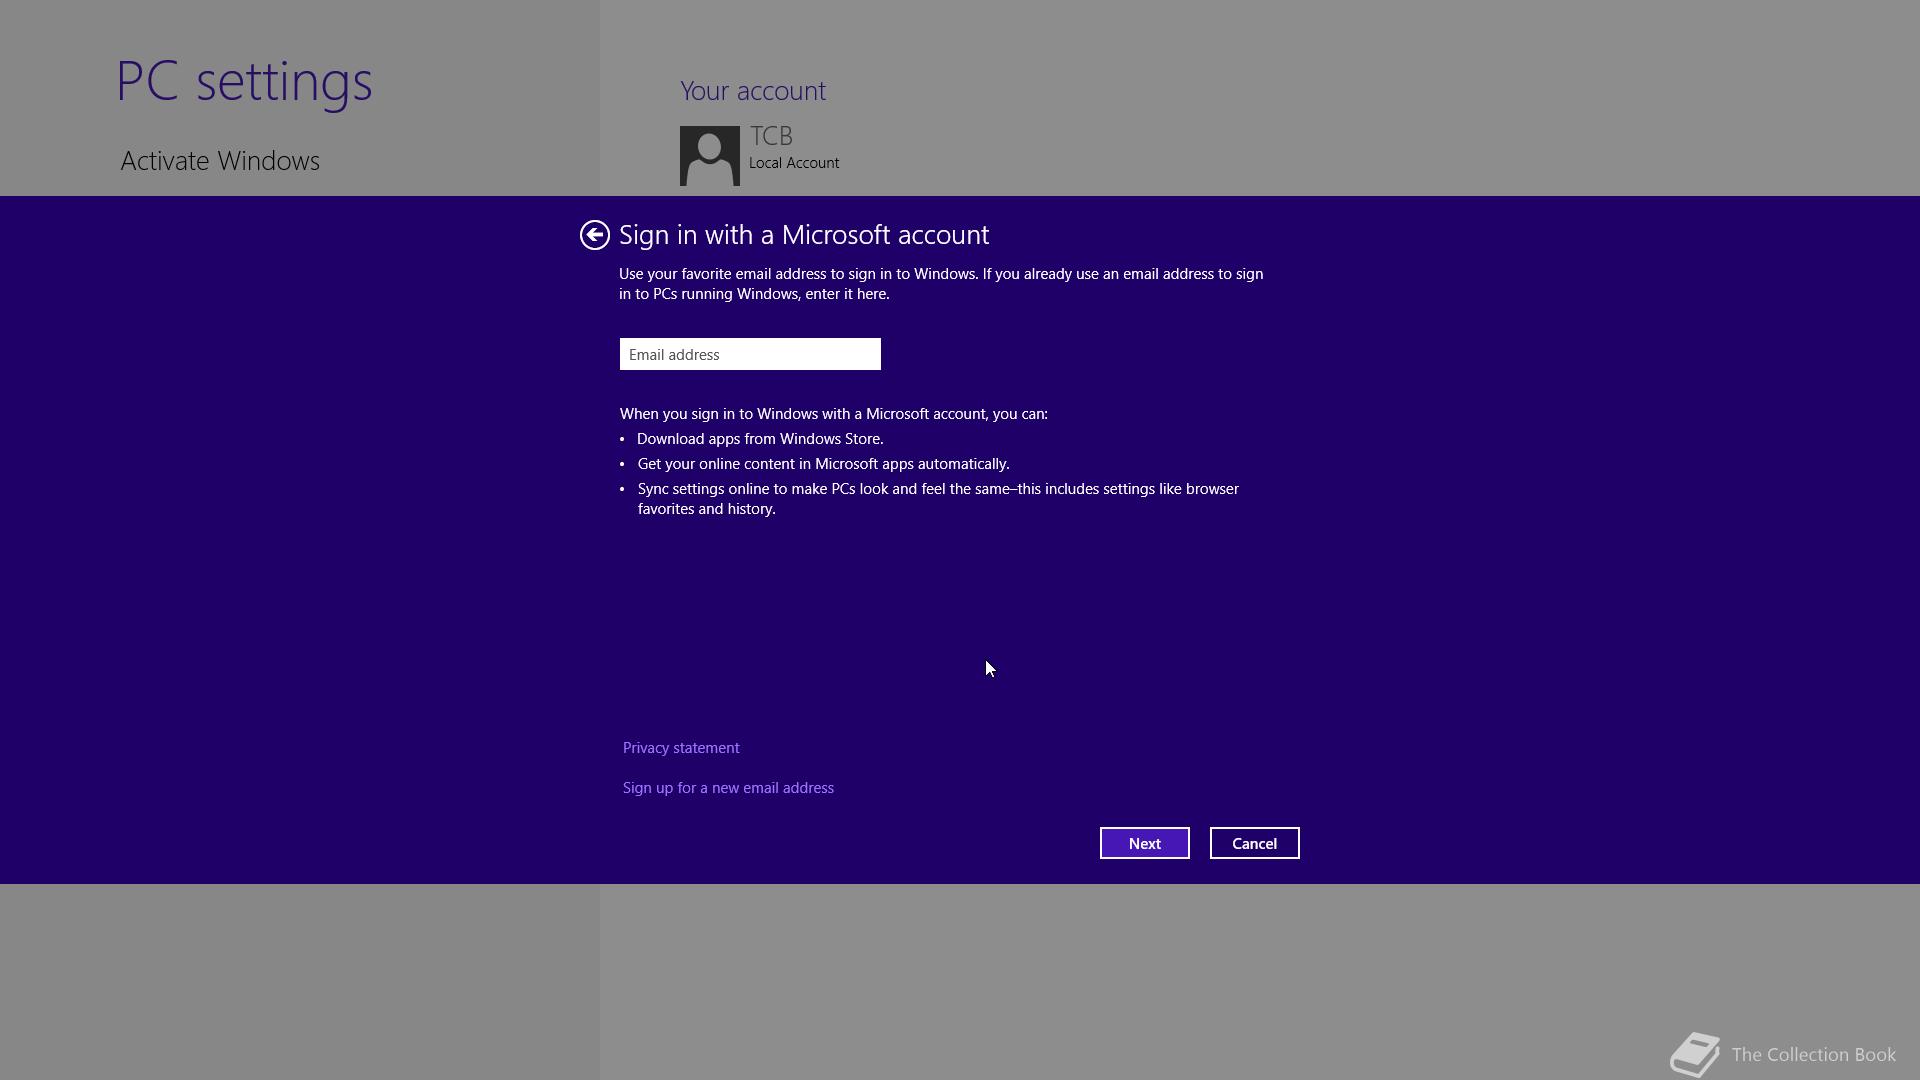The width and height of the screenshot is (1920, 1080).
Task: Click The Collection Book watermark text
Action: pos(1812,1055)
